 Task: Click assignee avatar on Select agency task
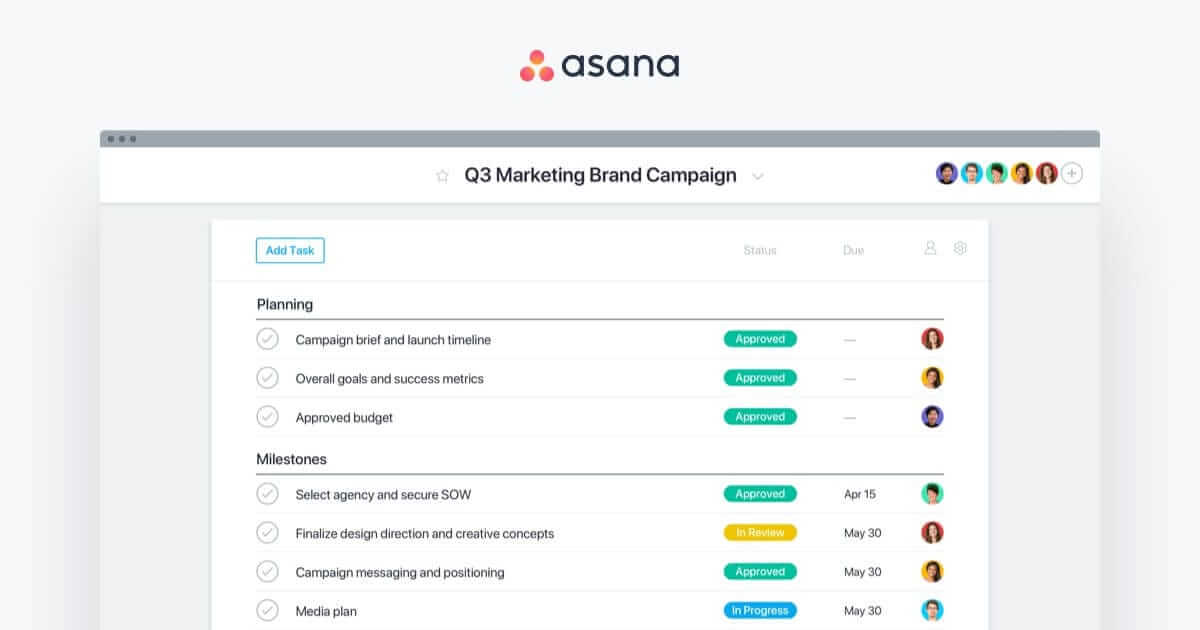click(x=932, y=494)
